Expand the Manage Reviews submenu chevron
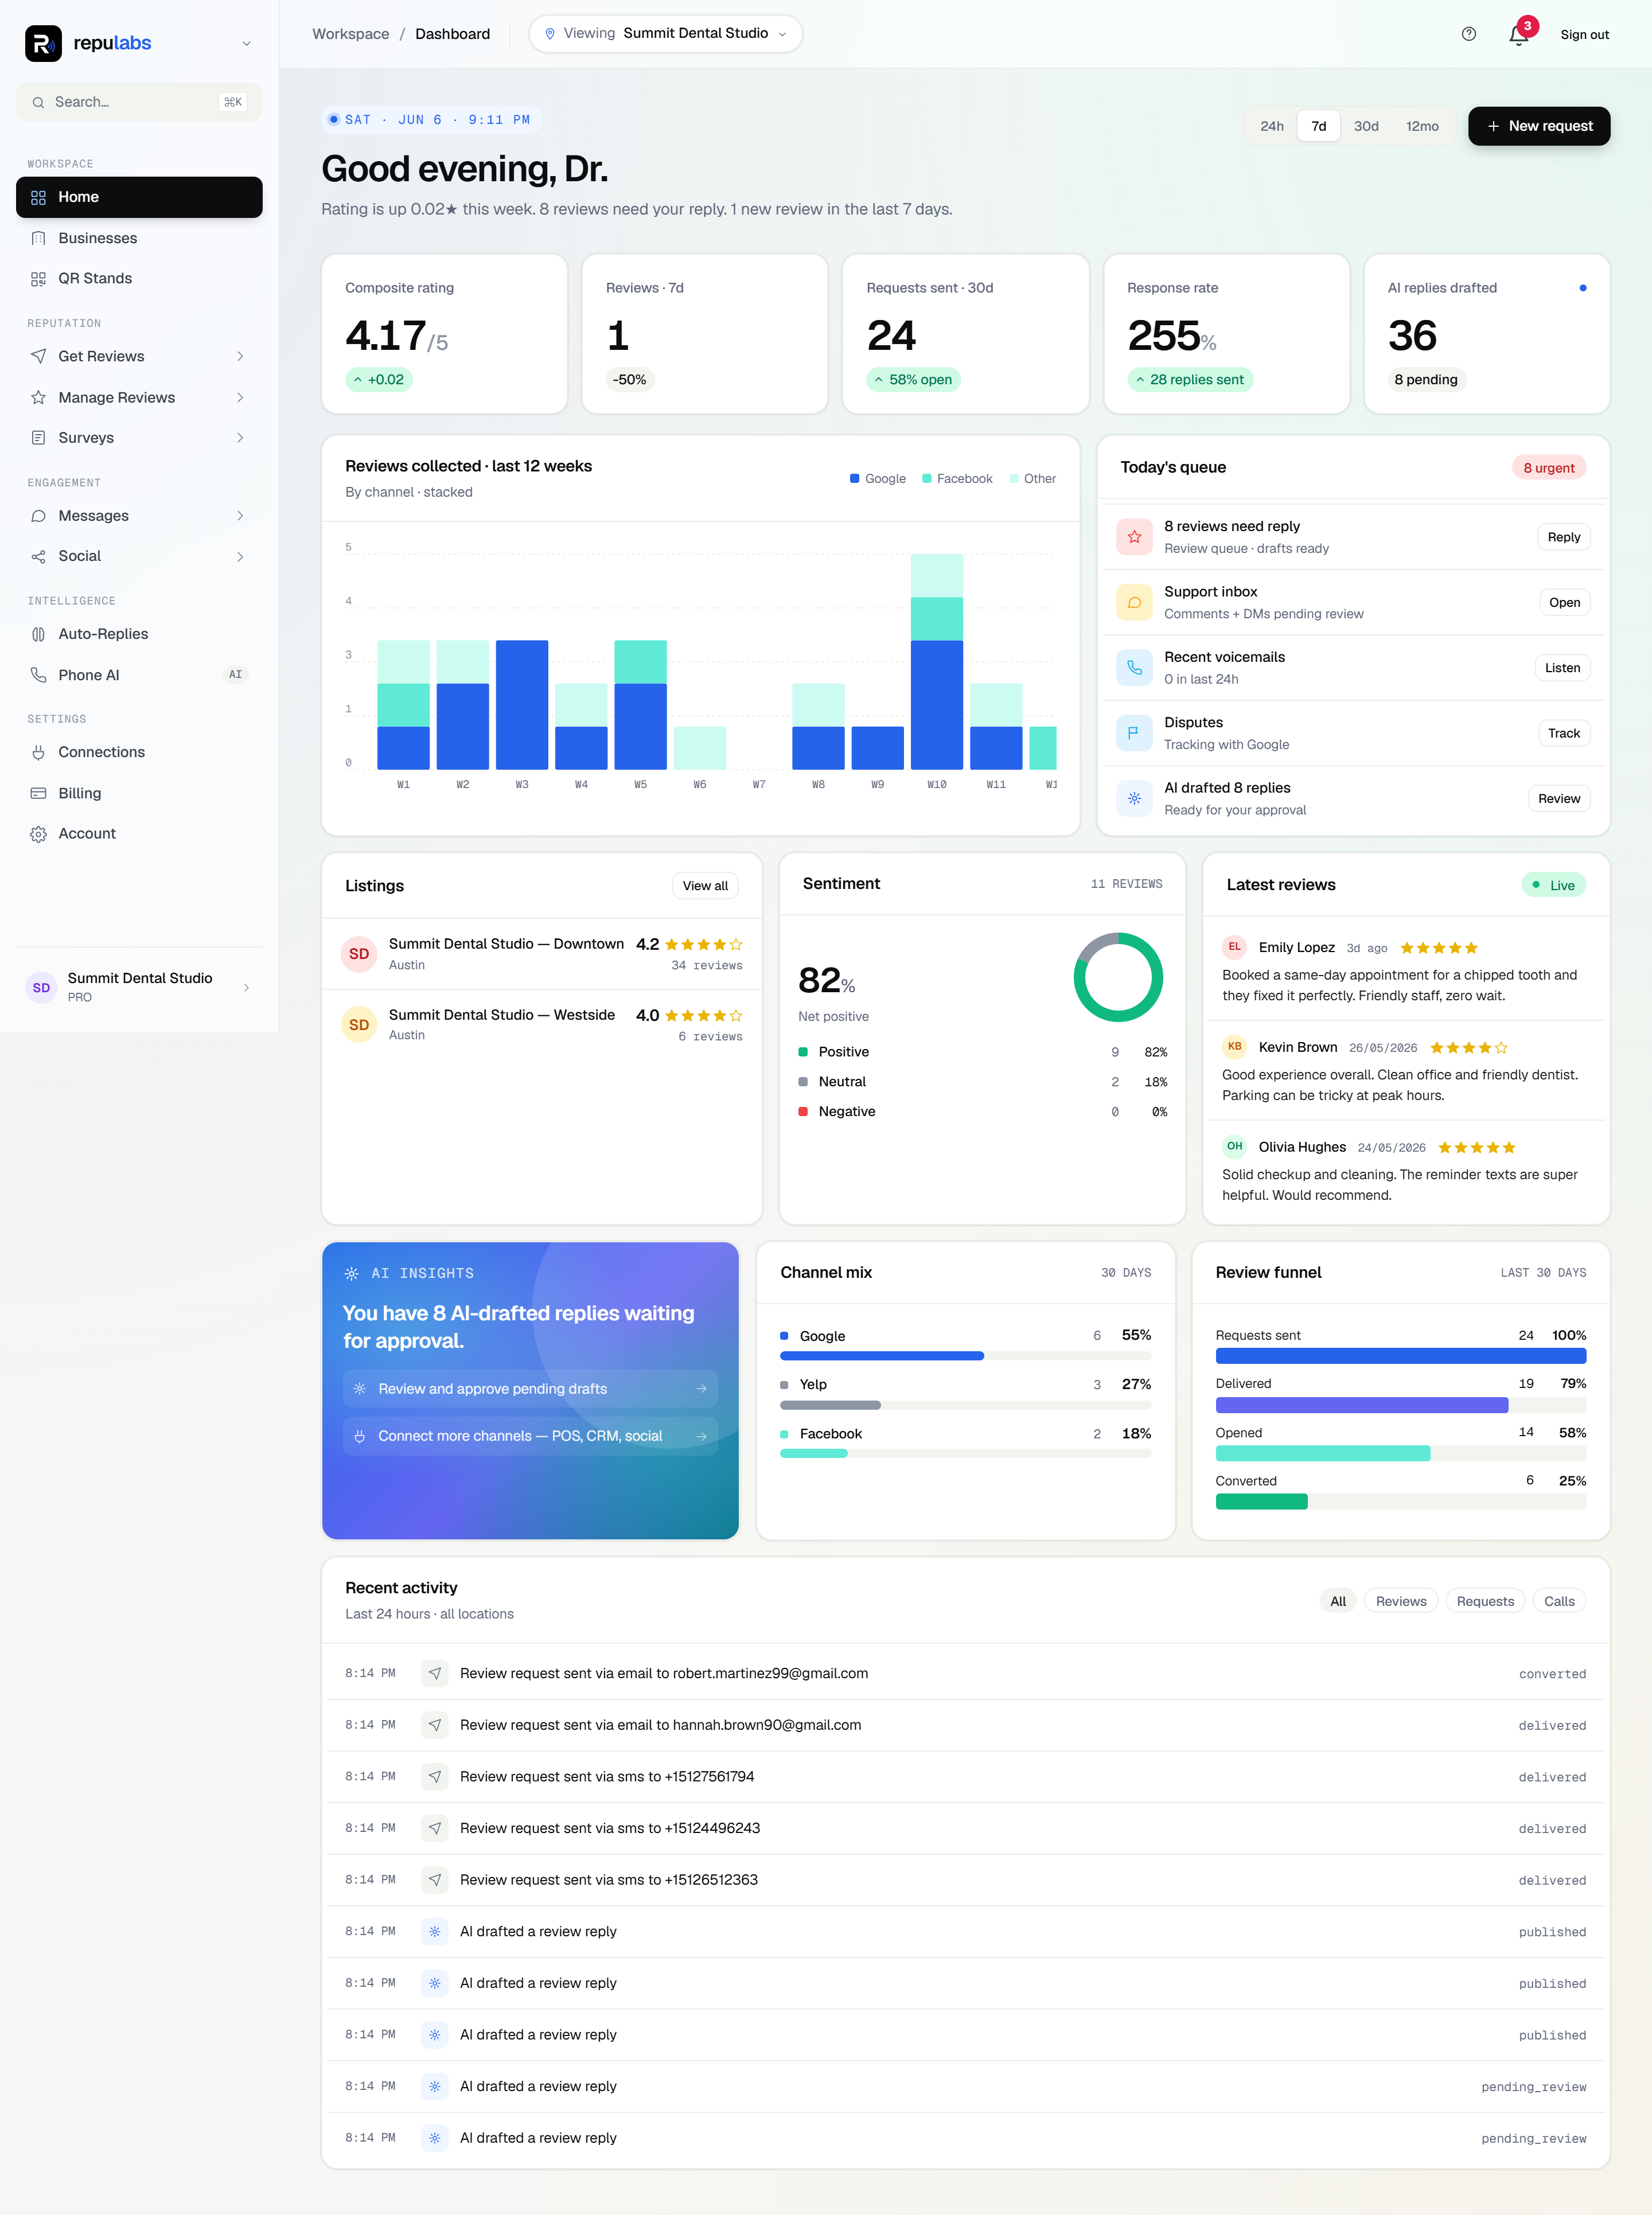The height and width of the screenshot is (2215, 1652). tap(240, 397)
